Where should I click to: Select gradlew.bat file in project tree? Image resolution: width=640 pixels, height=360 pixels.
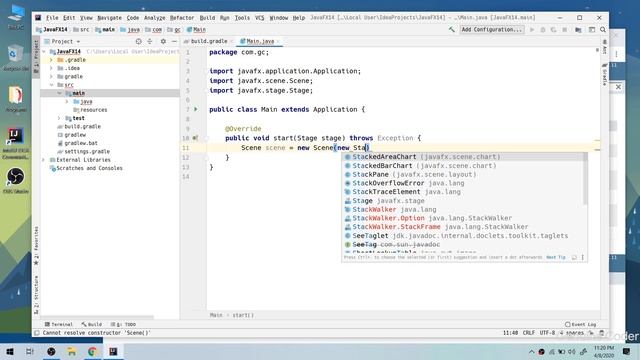click(80, 143)
